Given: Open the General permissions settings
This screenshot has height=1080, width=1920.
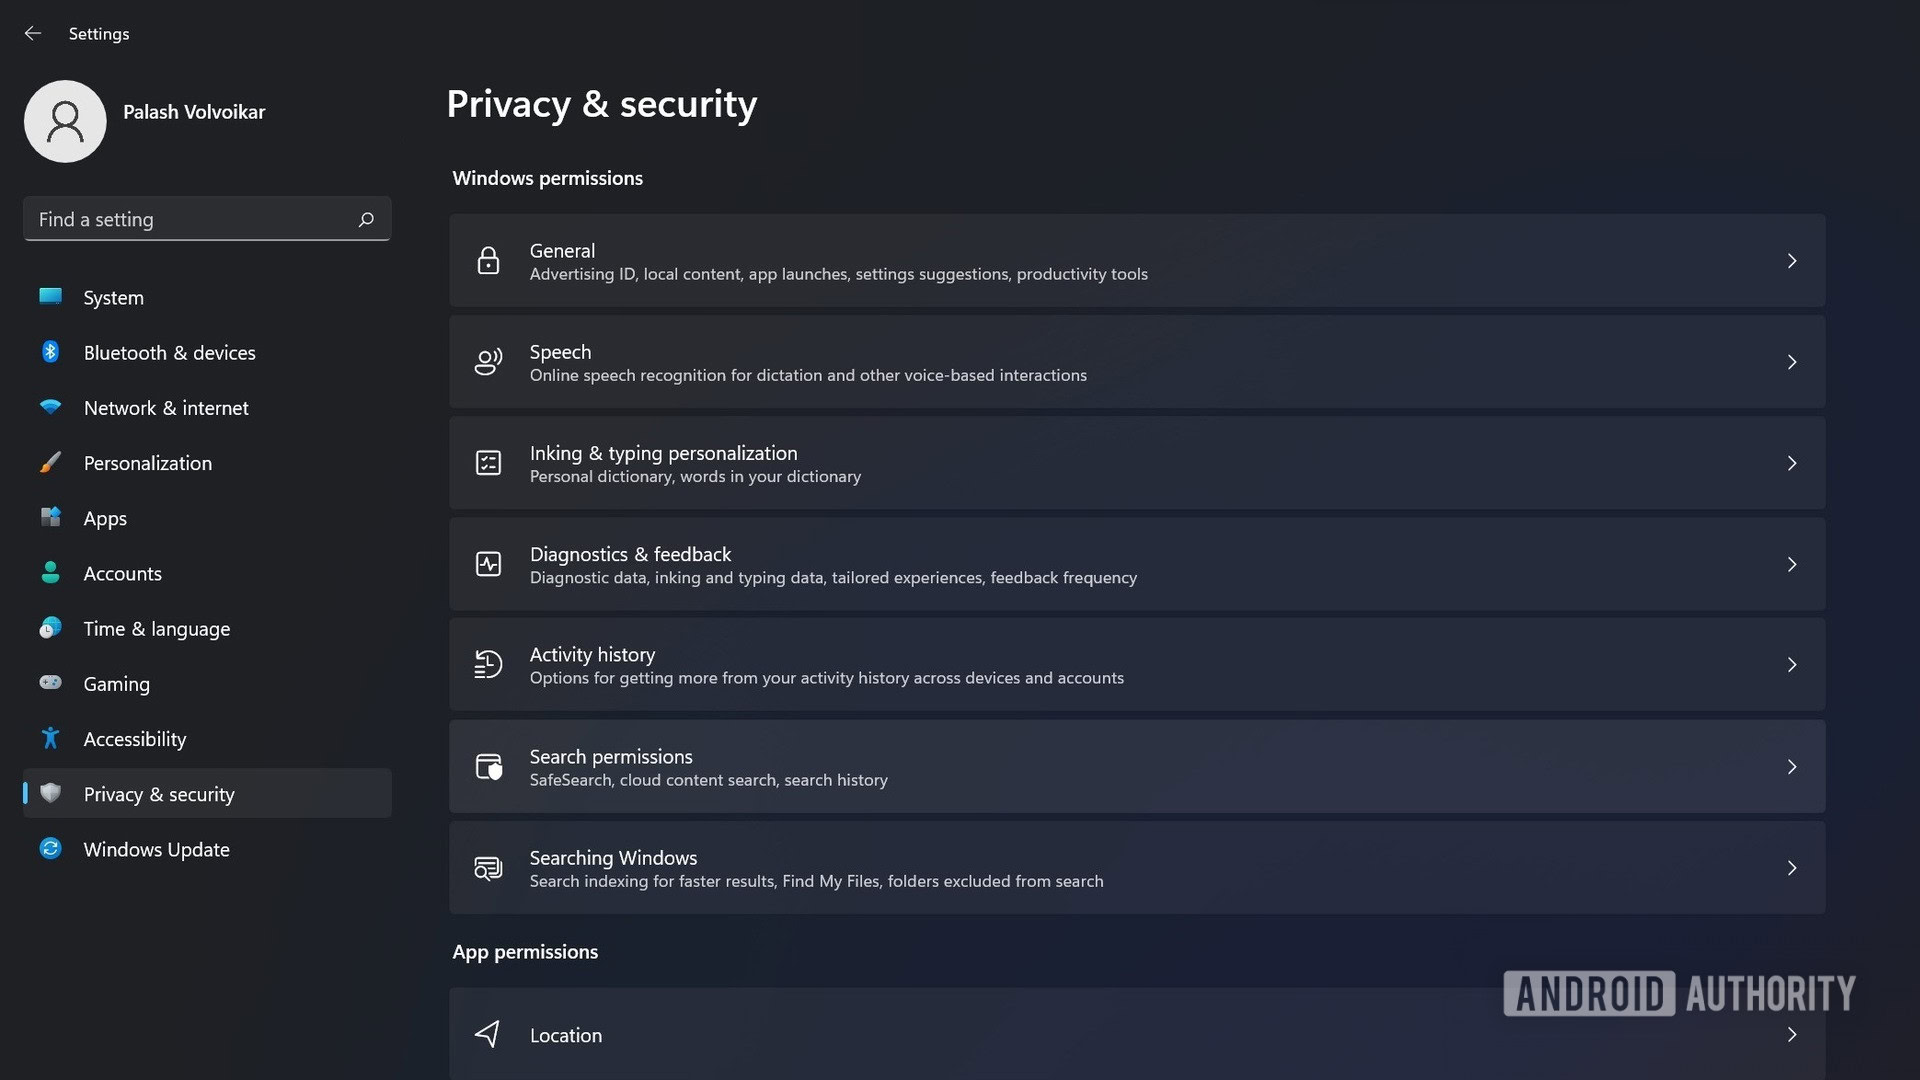Looking at the screenshot, I should click(x=1137, y=261).
